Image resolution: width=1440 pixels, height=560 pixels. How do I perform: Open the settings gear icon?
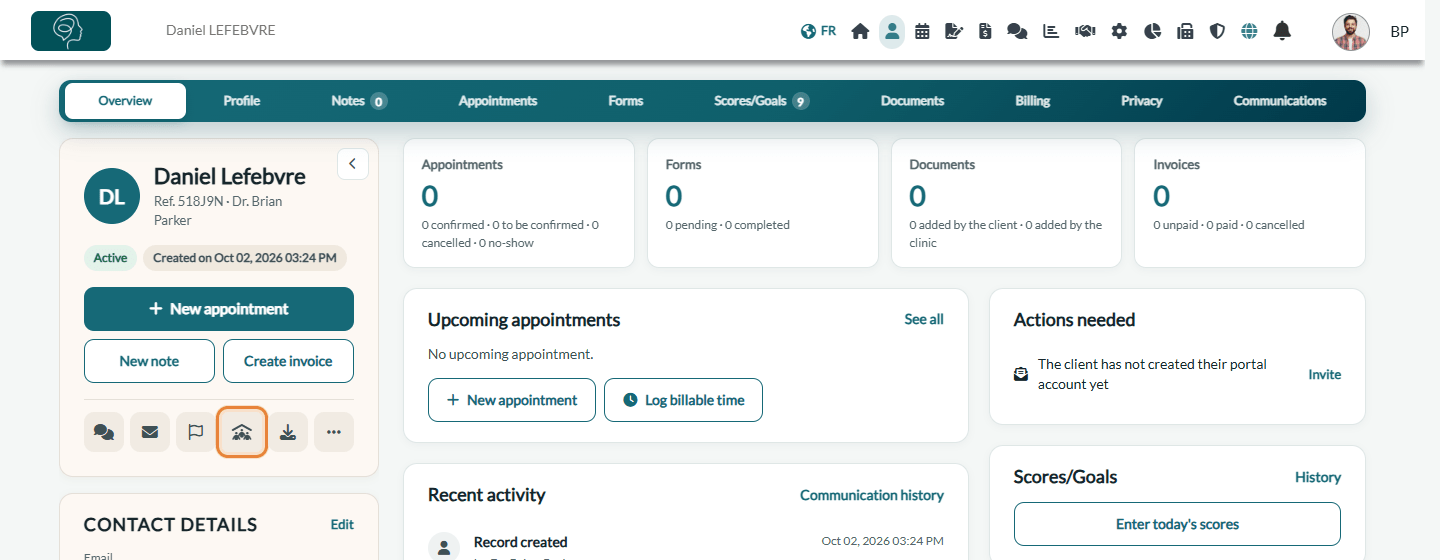pos(1119,31)
